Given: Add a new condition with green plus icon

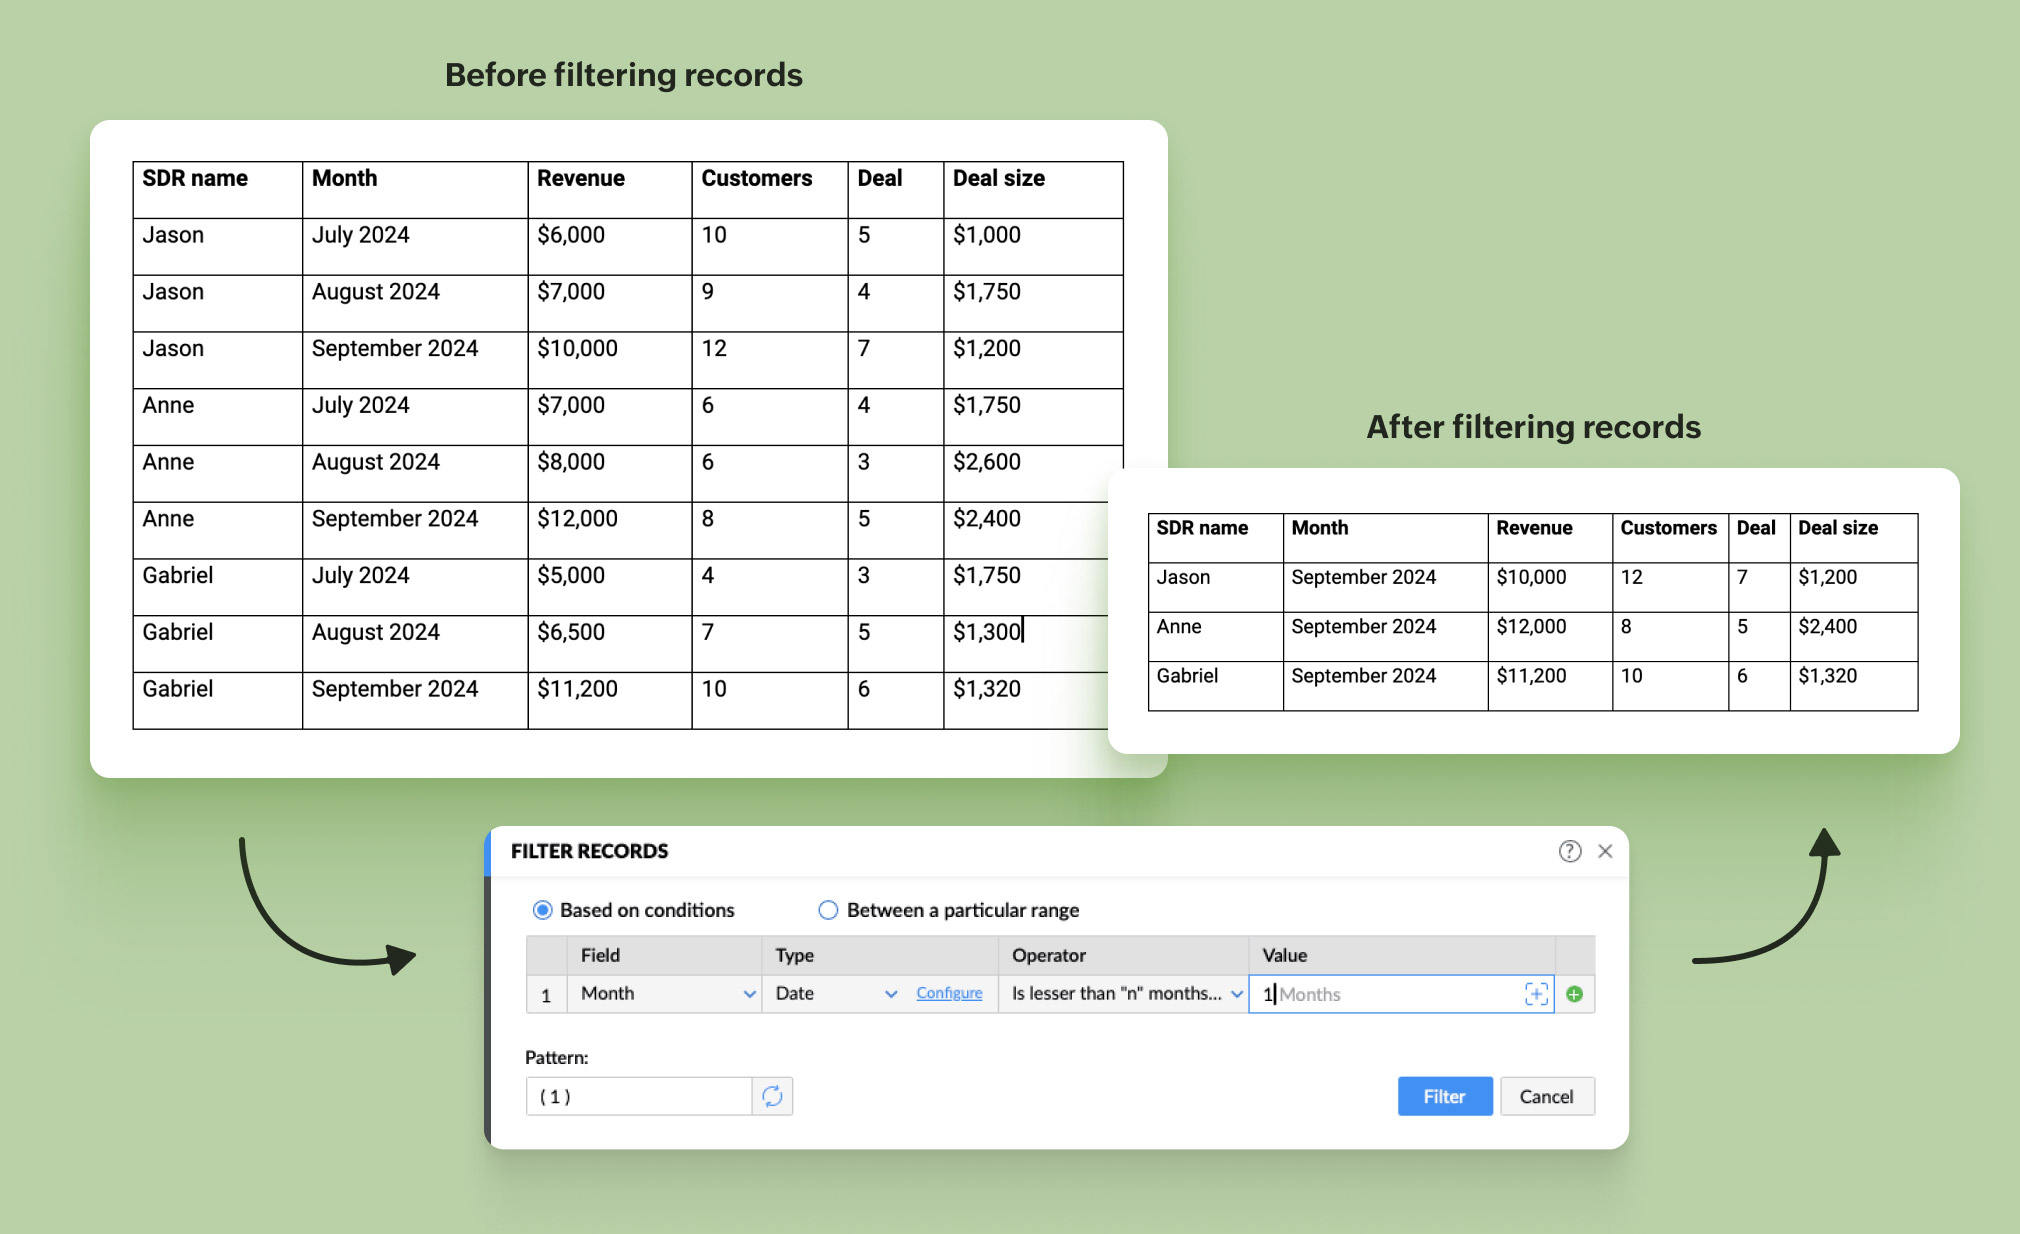Looking at the screenshot, I should click(x=1574, y=994).
